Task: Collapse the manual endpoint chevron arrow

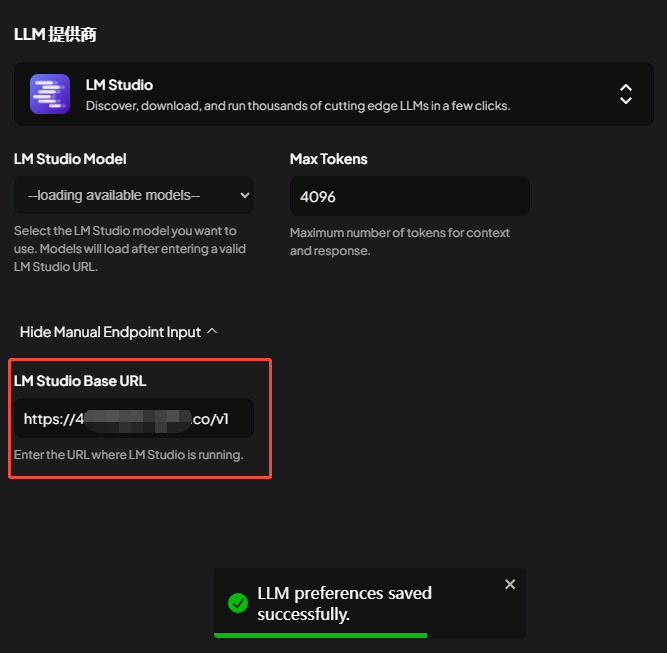Action: point(212,332)
